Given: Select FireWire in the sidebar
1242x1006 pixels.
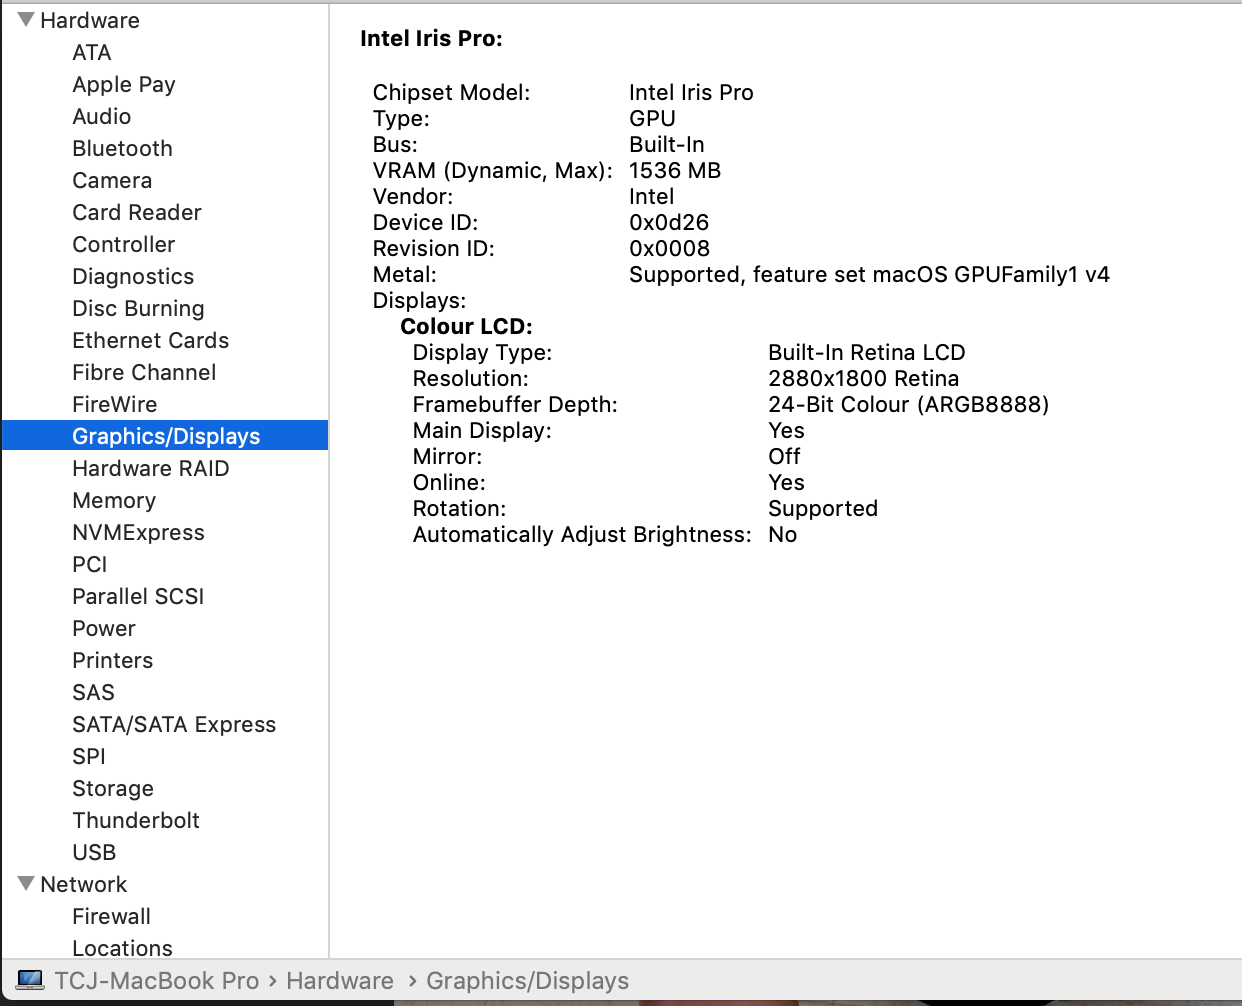Looking at the screenshot, I should coord(115,404).
